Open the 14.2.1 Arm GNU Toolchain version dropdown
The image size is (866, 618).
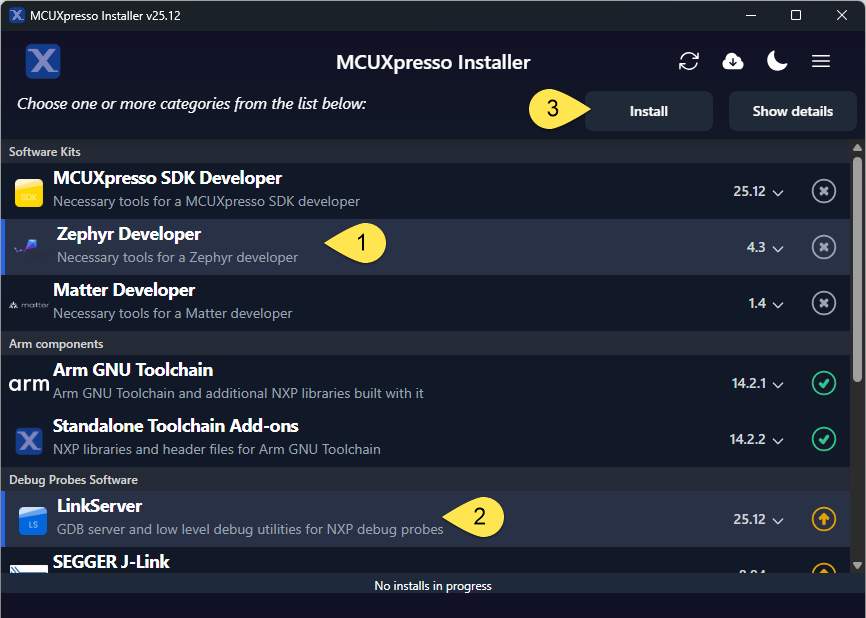click(759, 383)
